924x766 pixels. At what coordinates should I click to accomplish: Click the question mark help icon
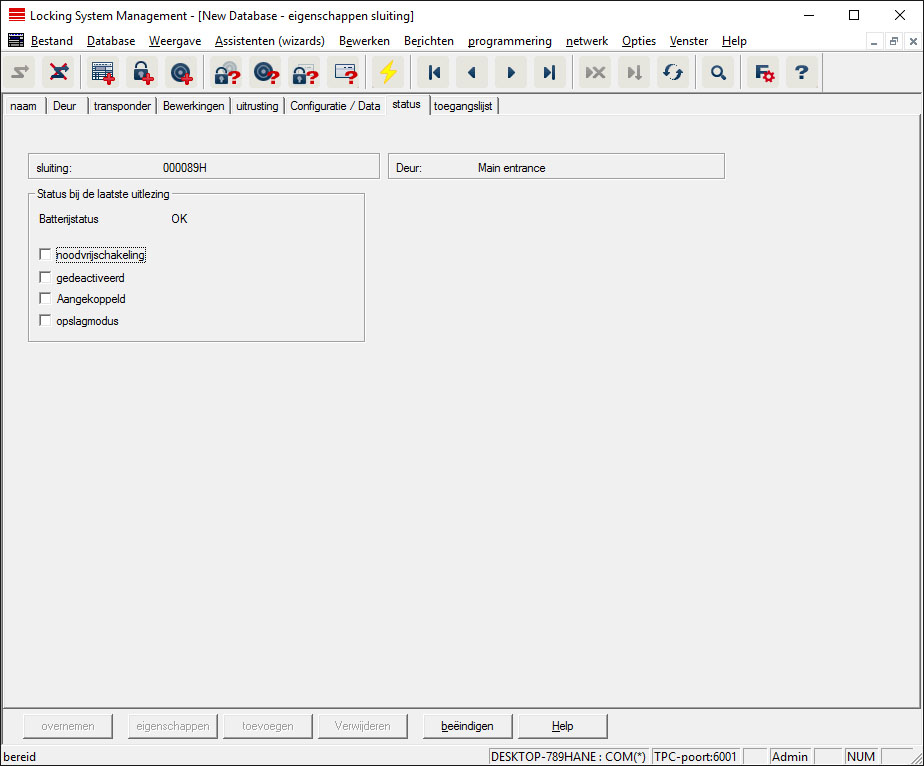point(801,73)
